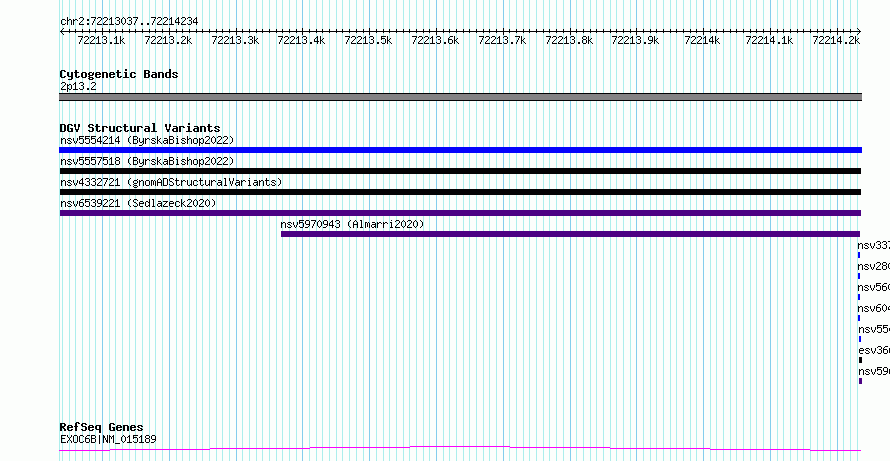Click the nsv5970943 (Almarri2020) label
The image size is (890, 461).
tap(352, 224)
